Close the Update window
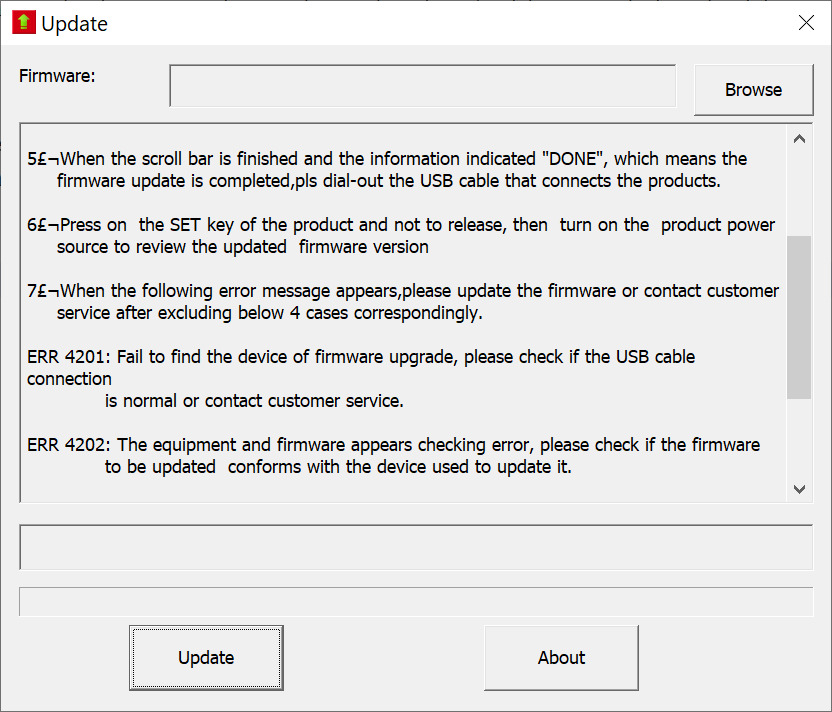 (x=806, y=23)
